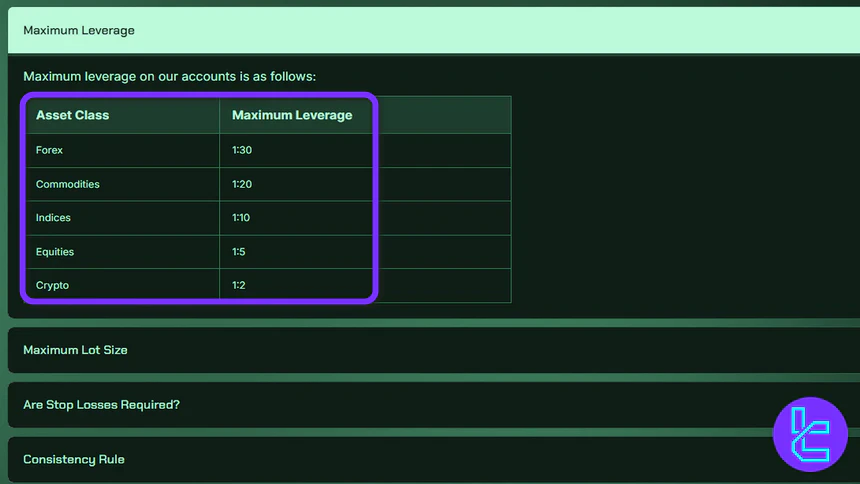The height and width of the screenshot is (484, 860).
Task: Select the Forex row label
Action: pyautogui.click(x=49, y=150)
